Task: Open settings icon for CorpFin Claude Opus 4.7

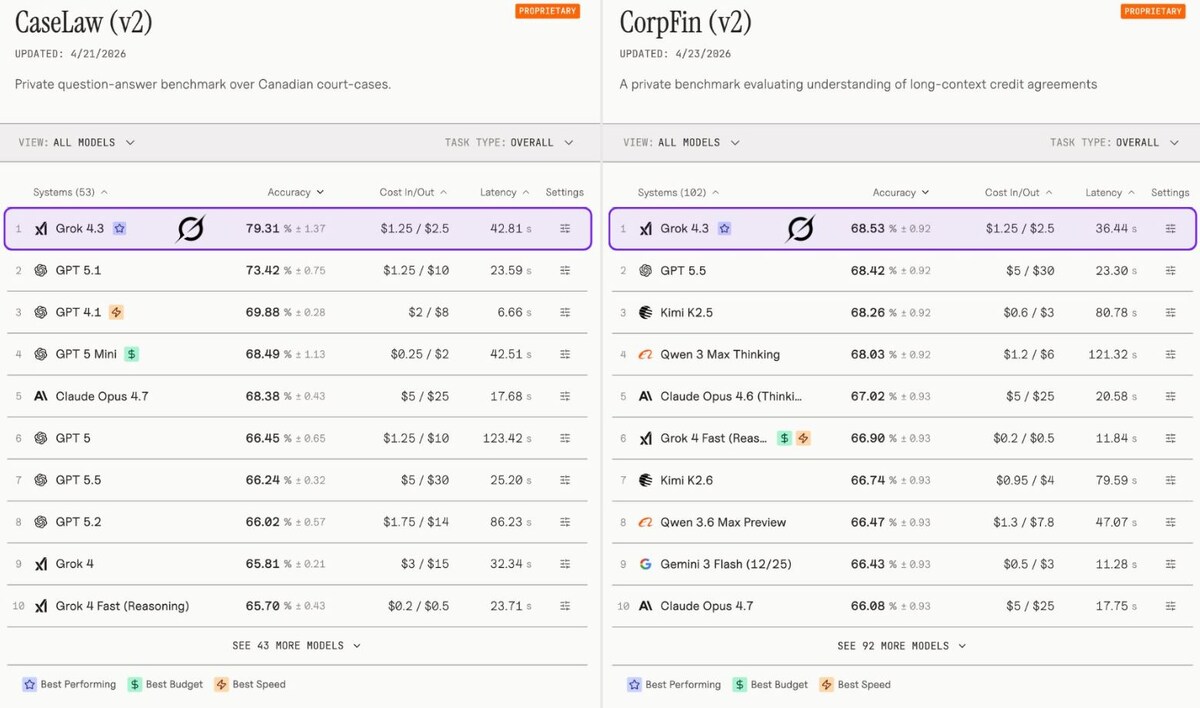Action: click(x=1170, y=606)
